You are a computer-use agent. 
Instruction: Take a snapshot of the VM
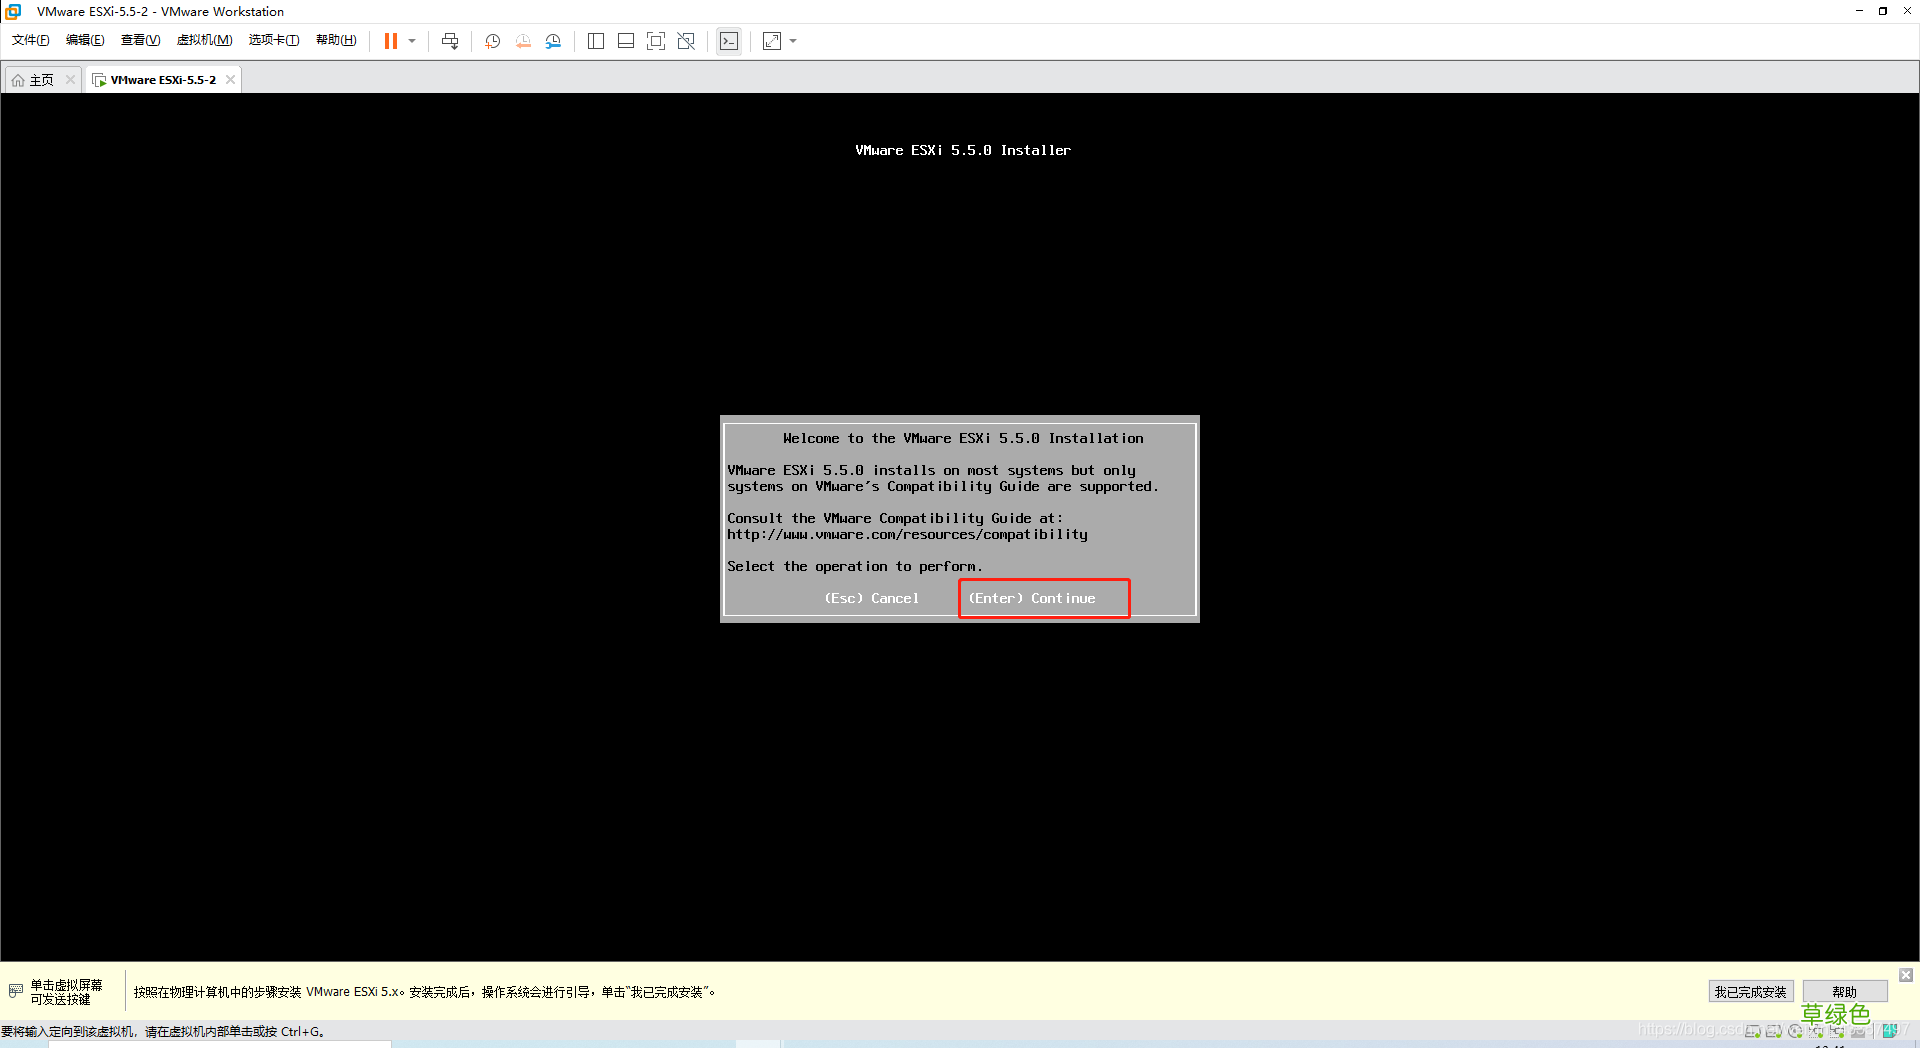click(x=493, y=41)
